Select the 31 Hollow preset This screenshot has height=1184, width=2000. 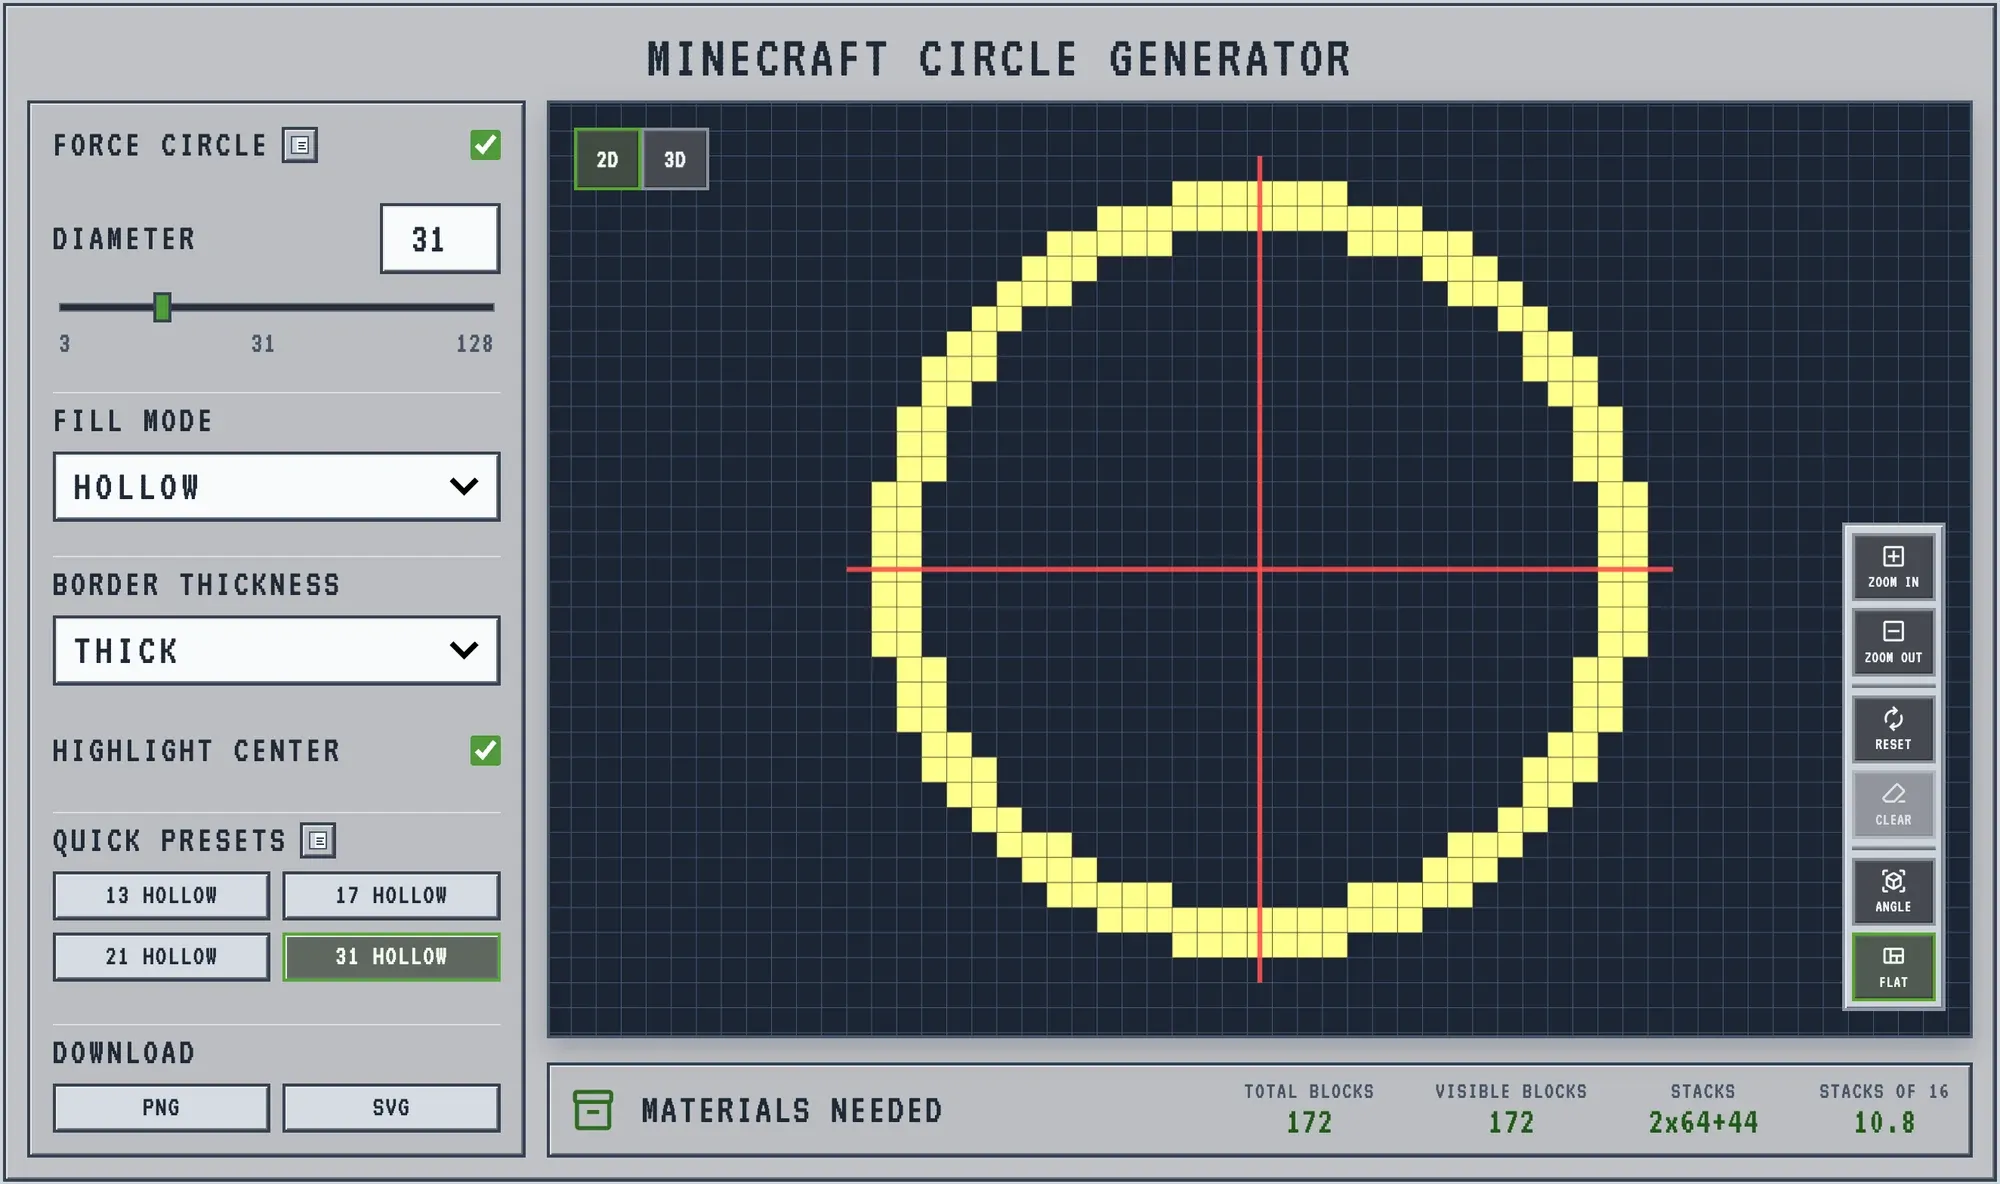coord(391,957)
